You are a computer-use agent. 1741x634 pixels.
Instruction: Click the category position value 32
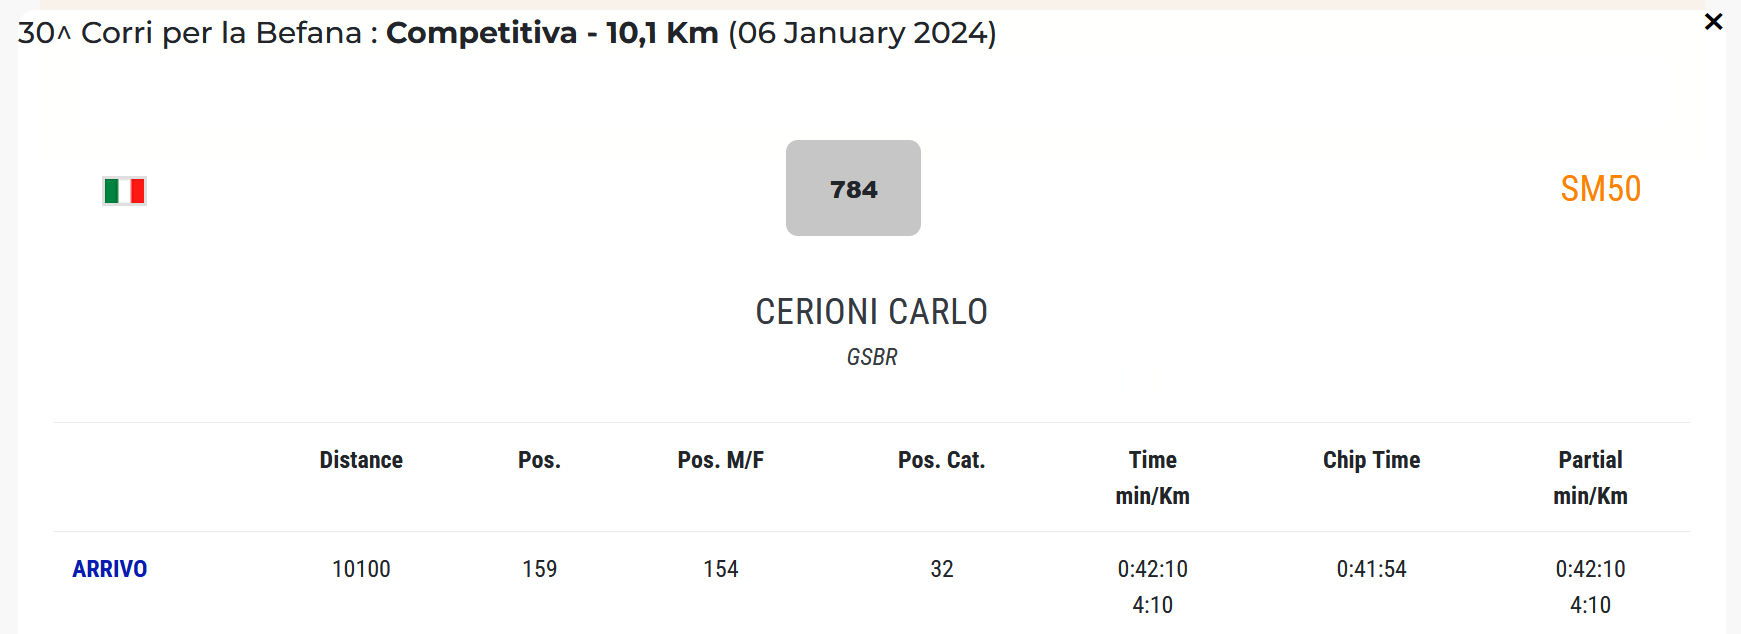[941, 569]
